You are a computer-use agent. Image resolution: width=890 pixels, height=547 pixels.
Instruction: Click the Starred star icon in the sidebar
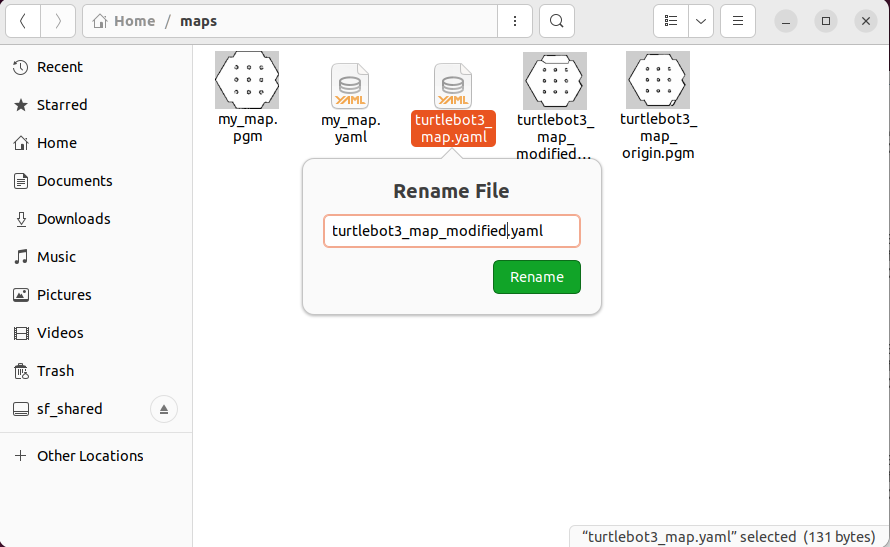tap(20, 105)
